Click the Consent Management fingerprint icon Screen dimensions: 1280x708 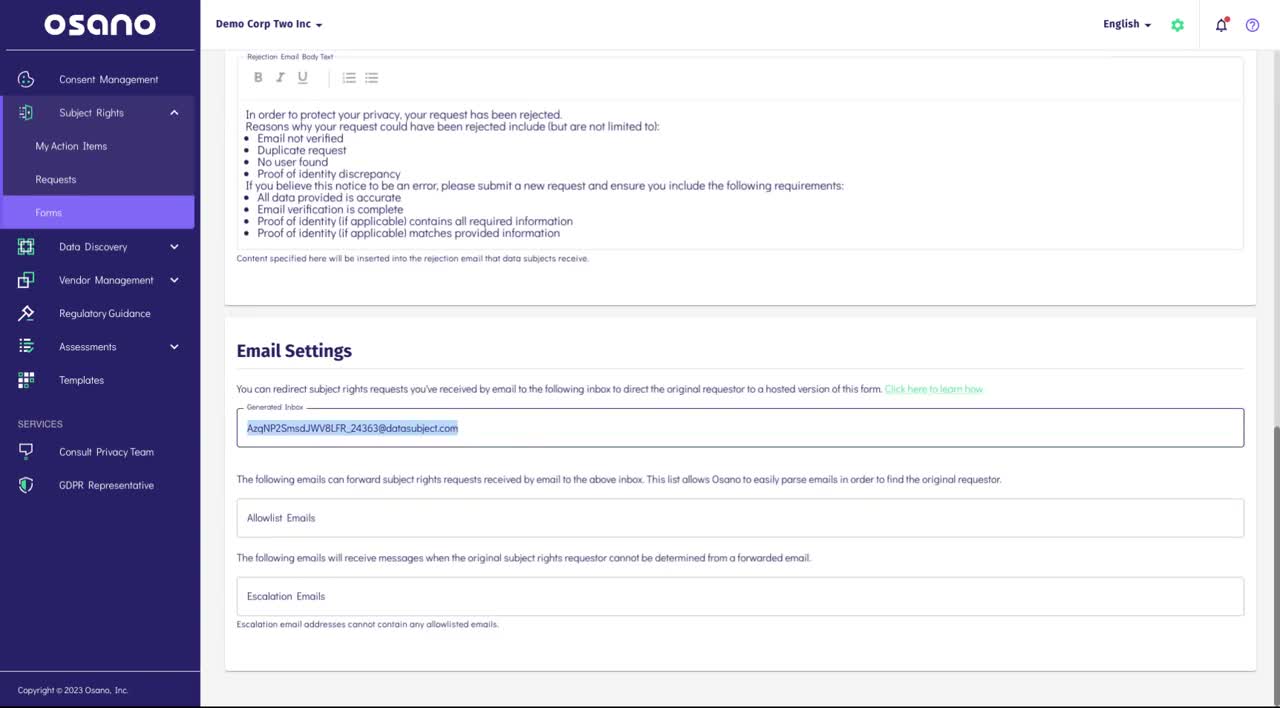(x=26, y=79)
